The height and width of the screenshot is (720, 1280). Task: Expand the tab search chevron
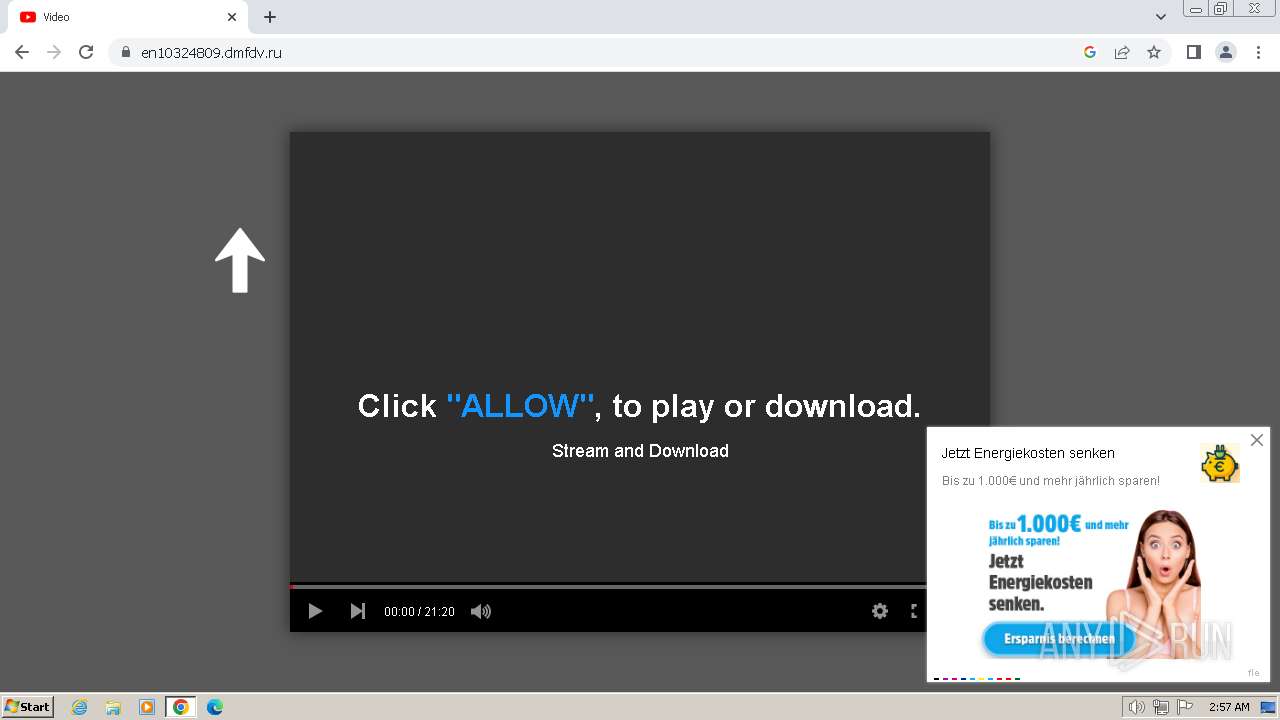pyautogui.click(x=1161, y=17)
